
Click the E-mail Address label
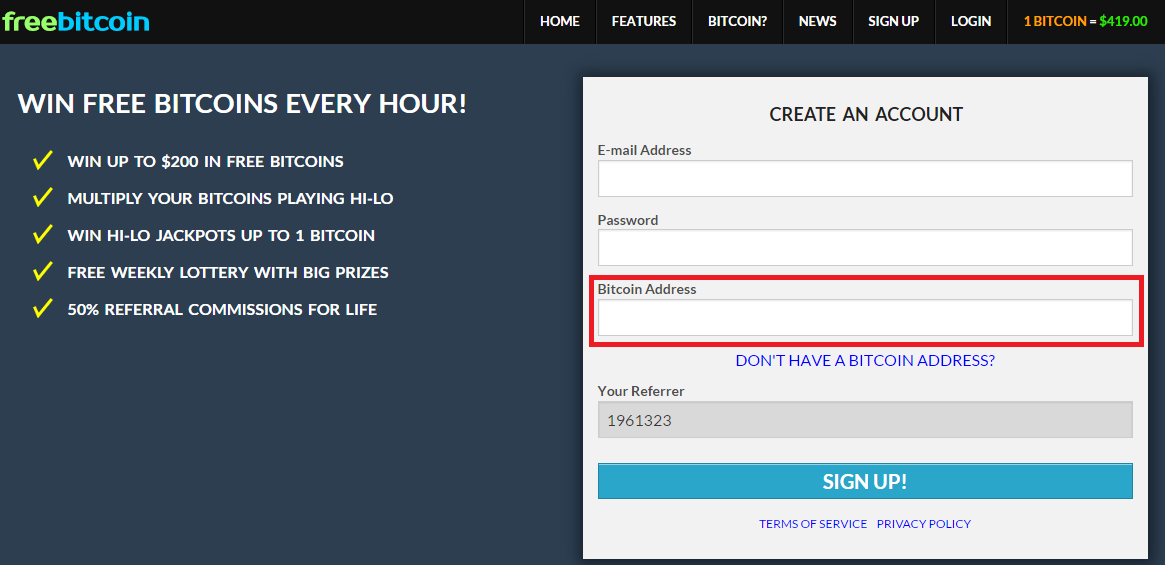644,150
